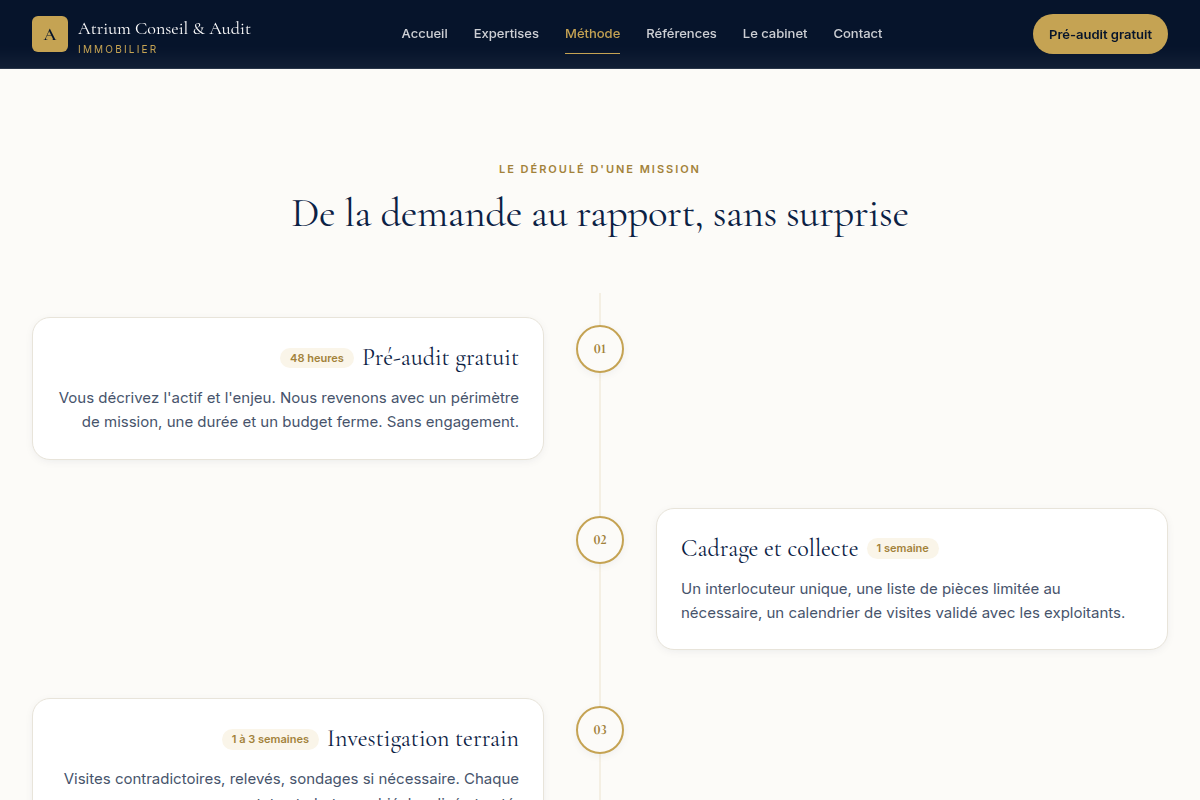Click timeline step marker 03

pos(600,730)
